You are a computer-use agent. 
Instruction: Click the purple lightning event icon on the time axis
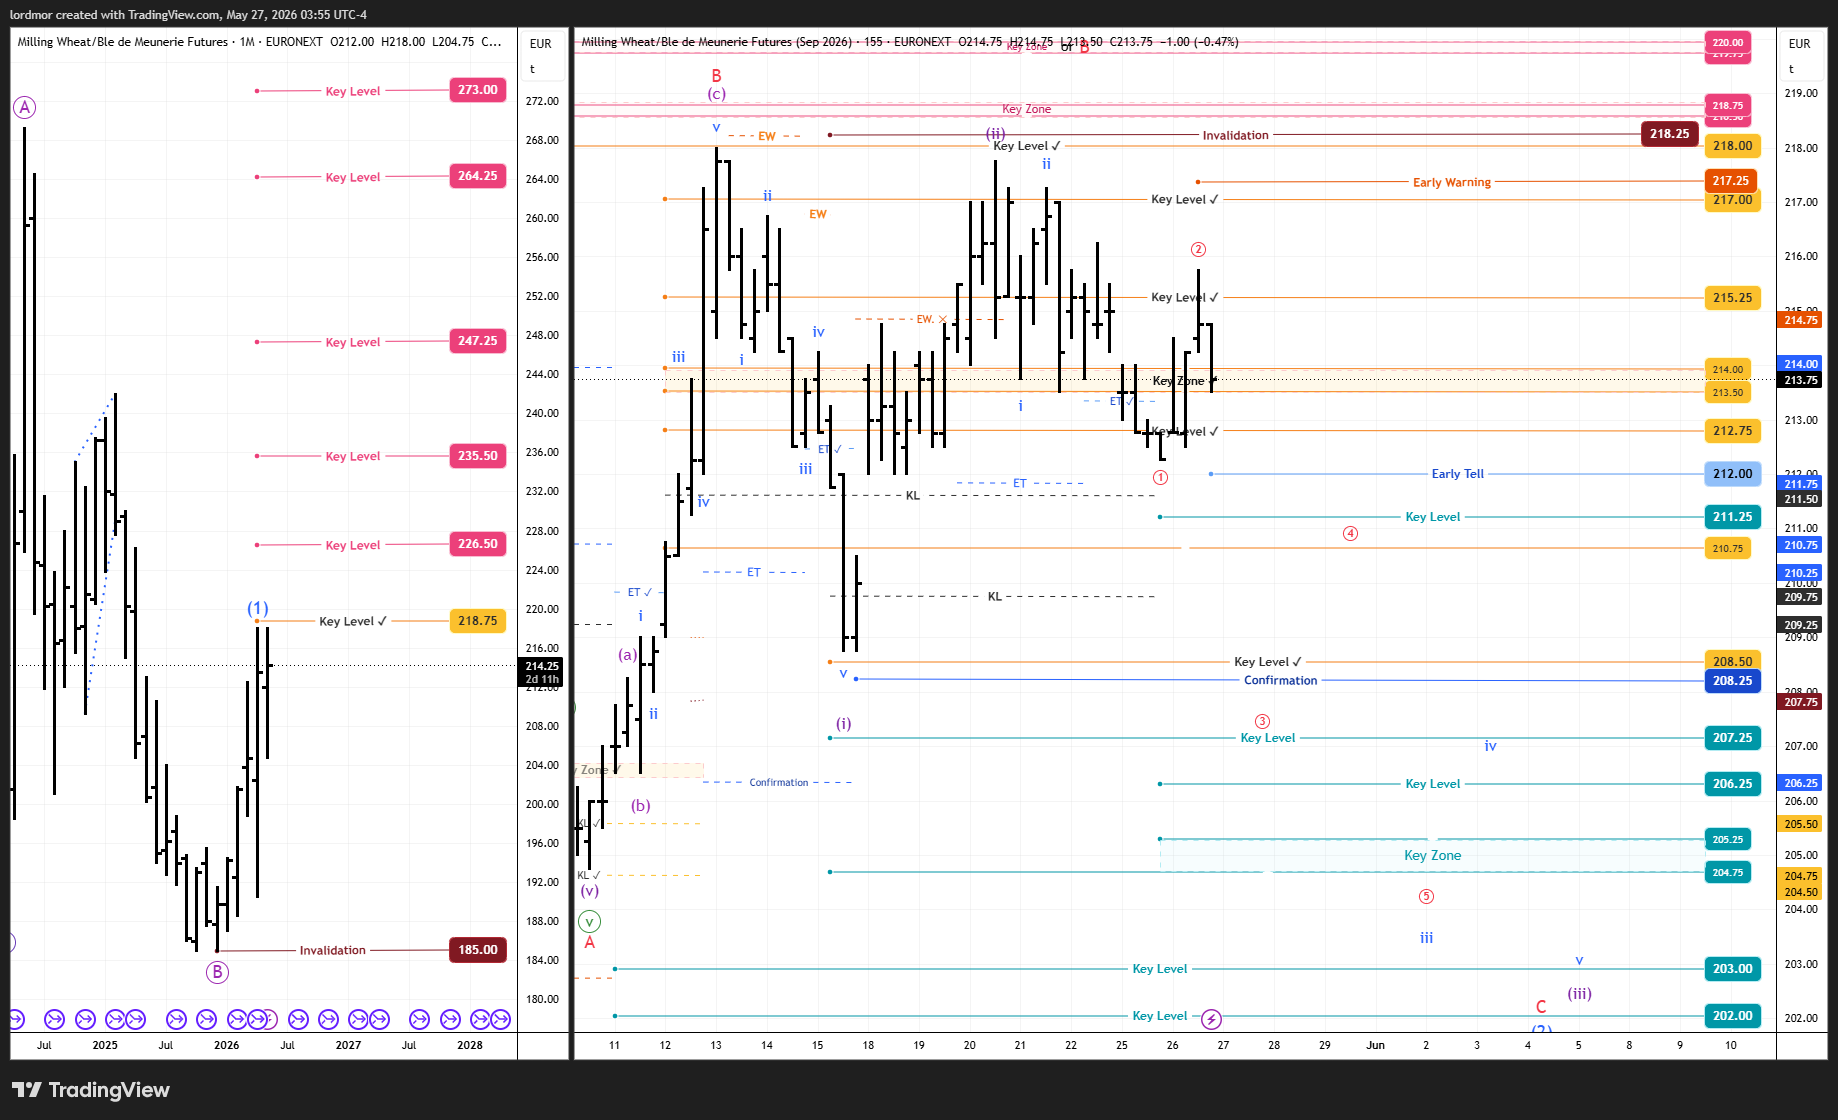point(1211,1019)
